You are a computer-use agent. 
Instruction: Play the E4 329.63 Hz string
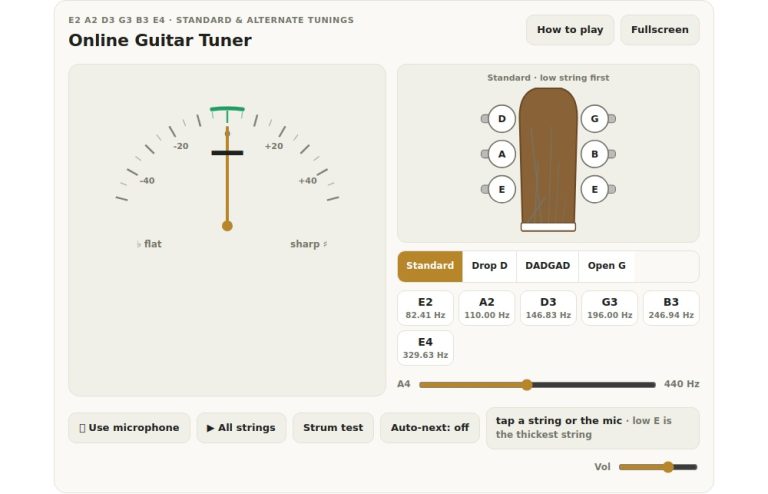point(425,348)
